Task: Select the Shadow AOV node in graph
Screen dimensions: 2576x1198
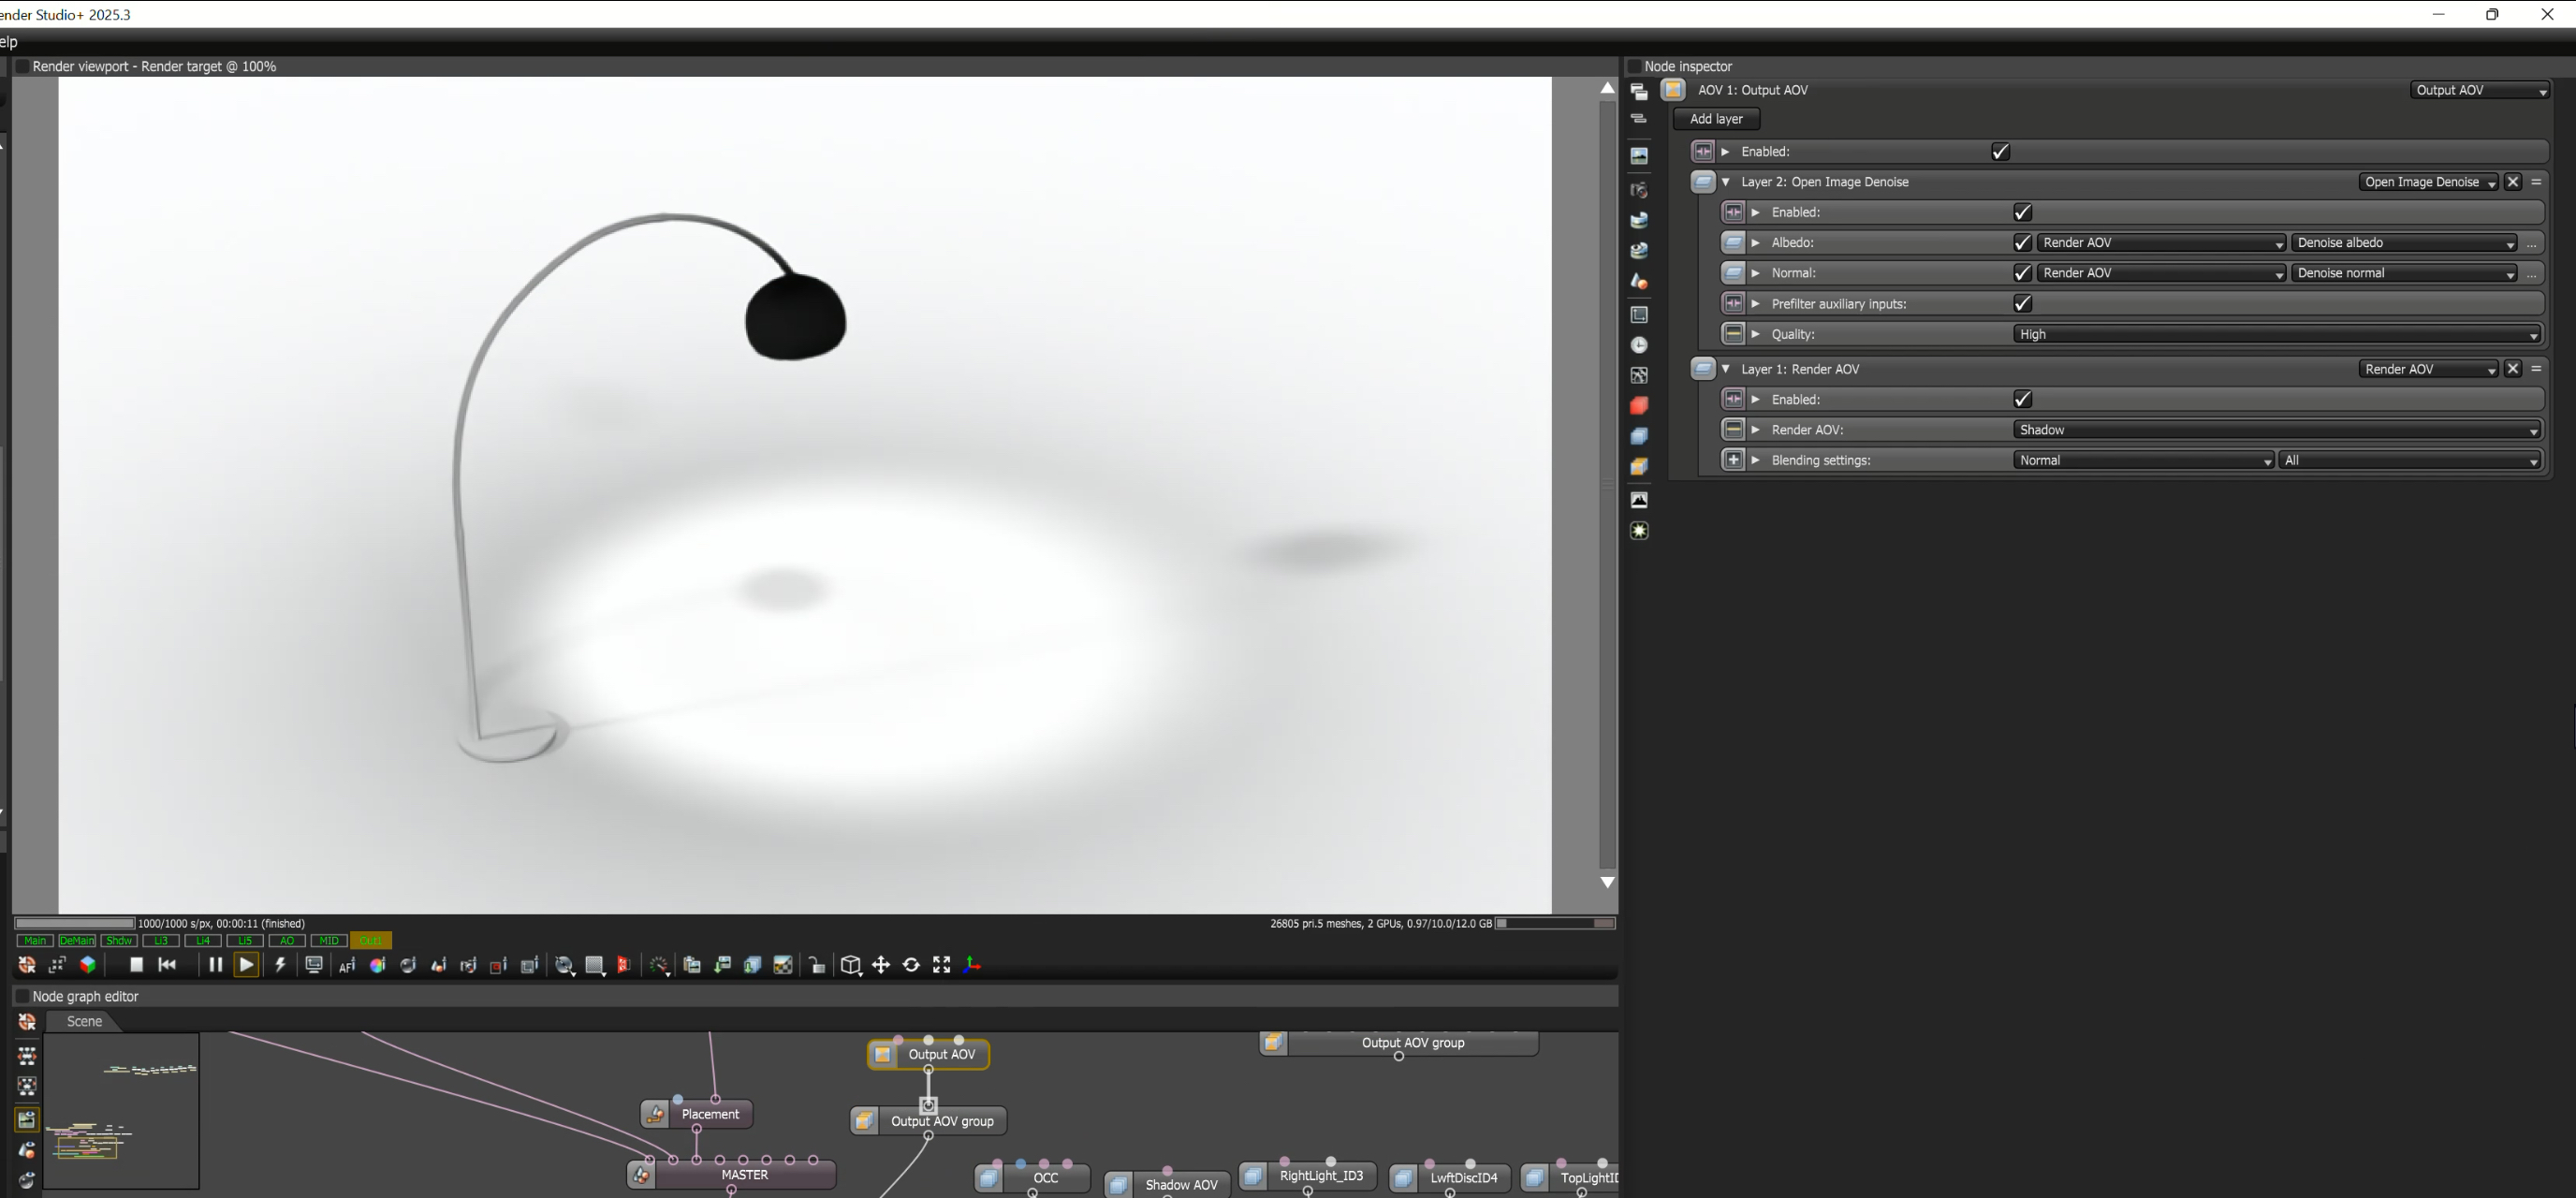Action: point(1180,1185)
